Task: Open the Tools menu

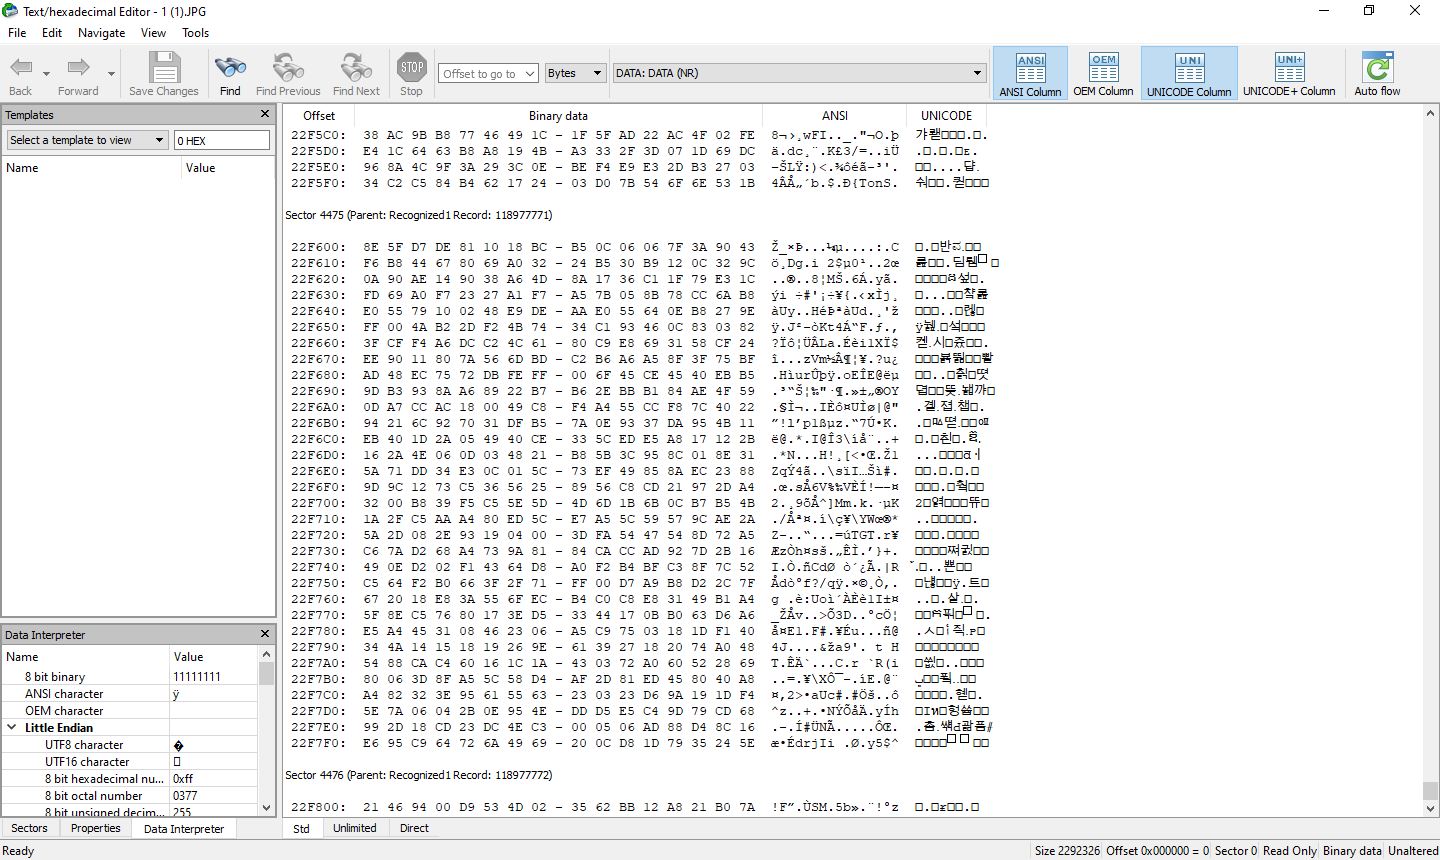Action: pyautogui.click(x=195, y=32)
